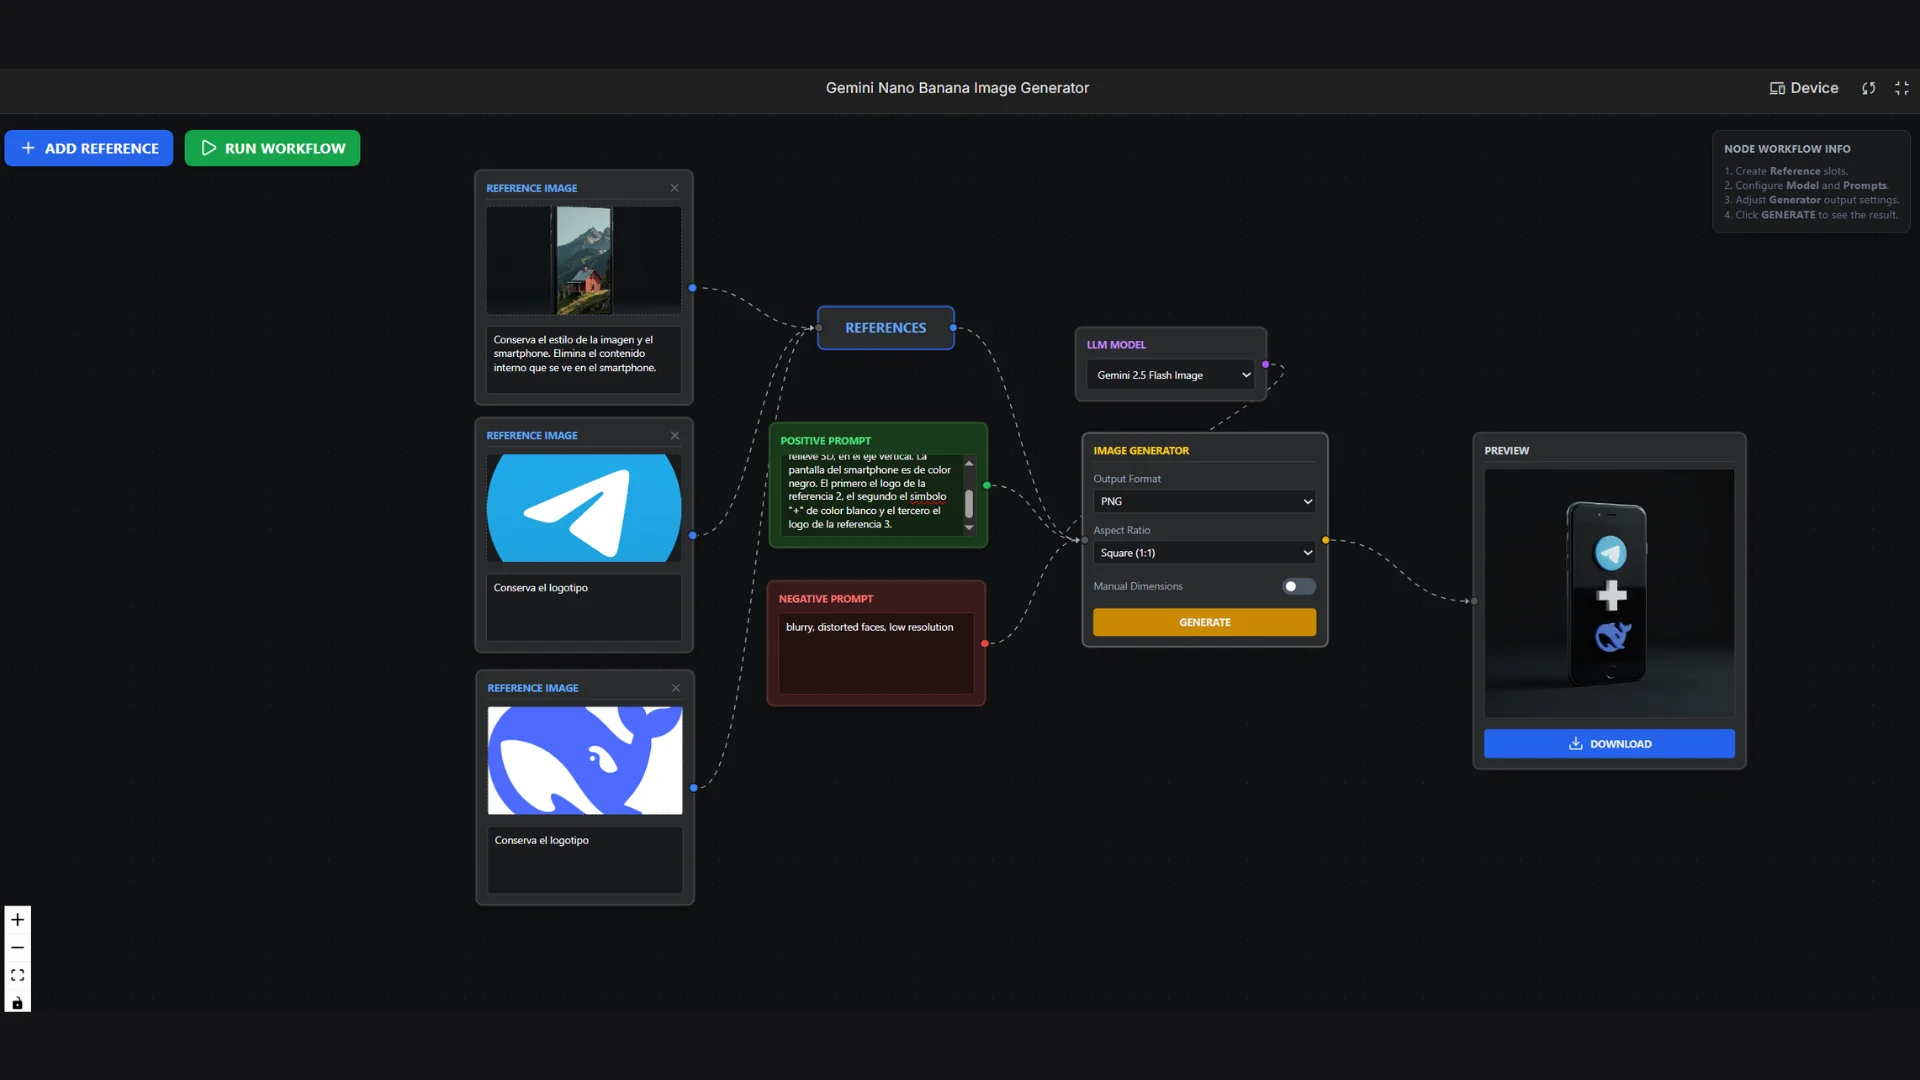Zoom out of the workflow canvas
The width and height of the screenshot is (1920, 1080).
[x=17, y=947]
